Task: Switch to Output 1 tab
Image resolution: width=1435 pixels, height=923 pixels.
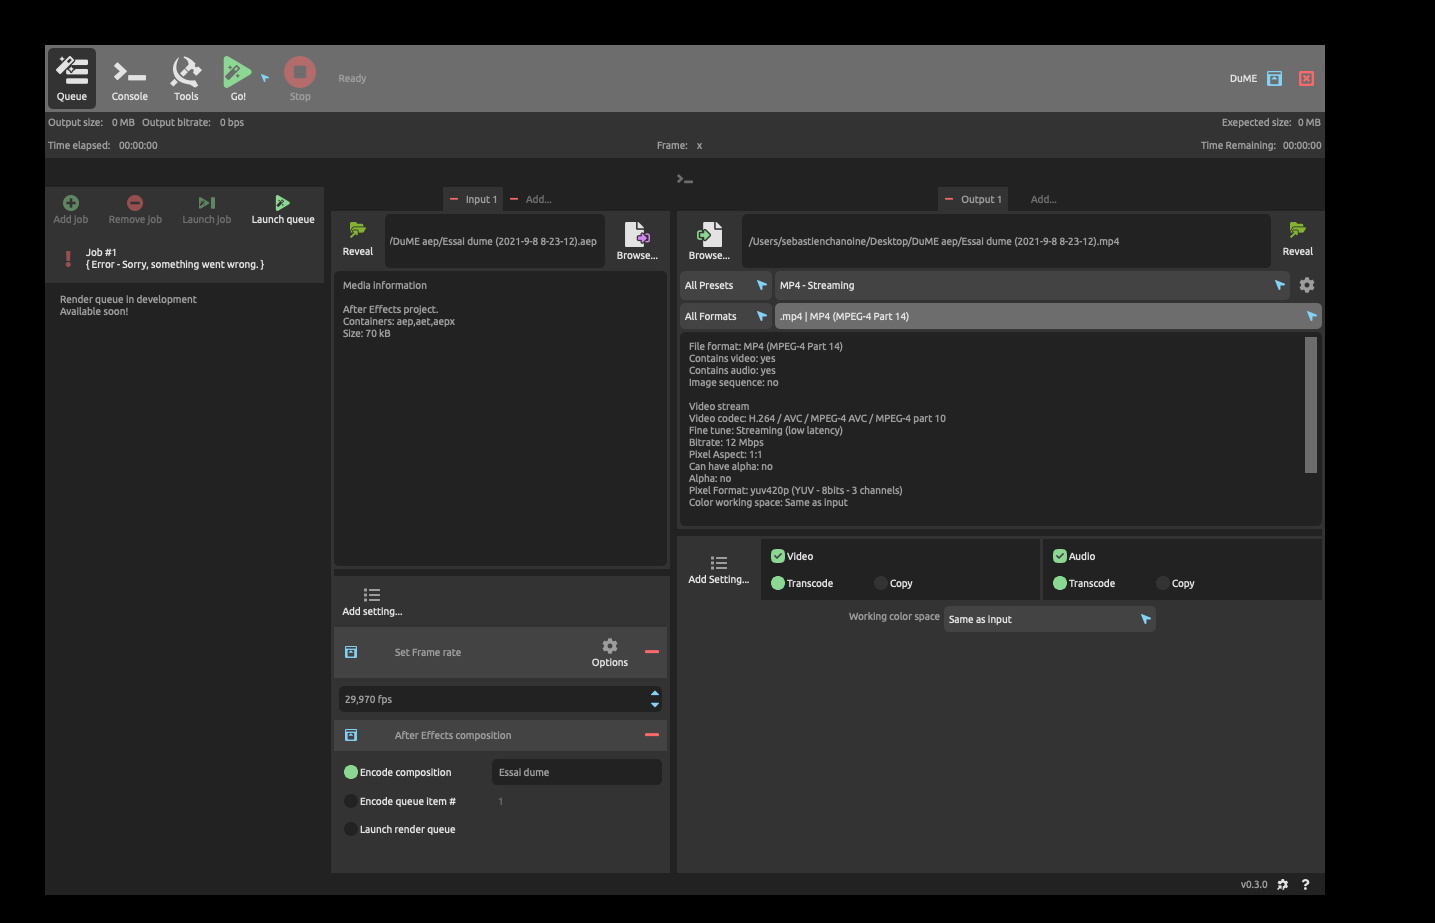Action: tap(981, 199)
